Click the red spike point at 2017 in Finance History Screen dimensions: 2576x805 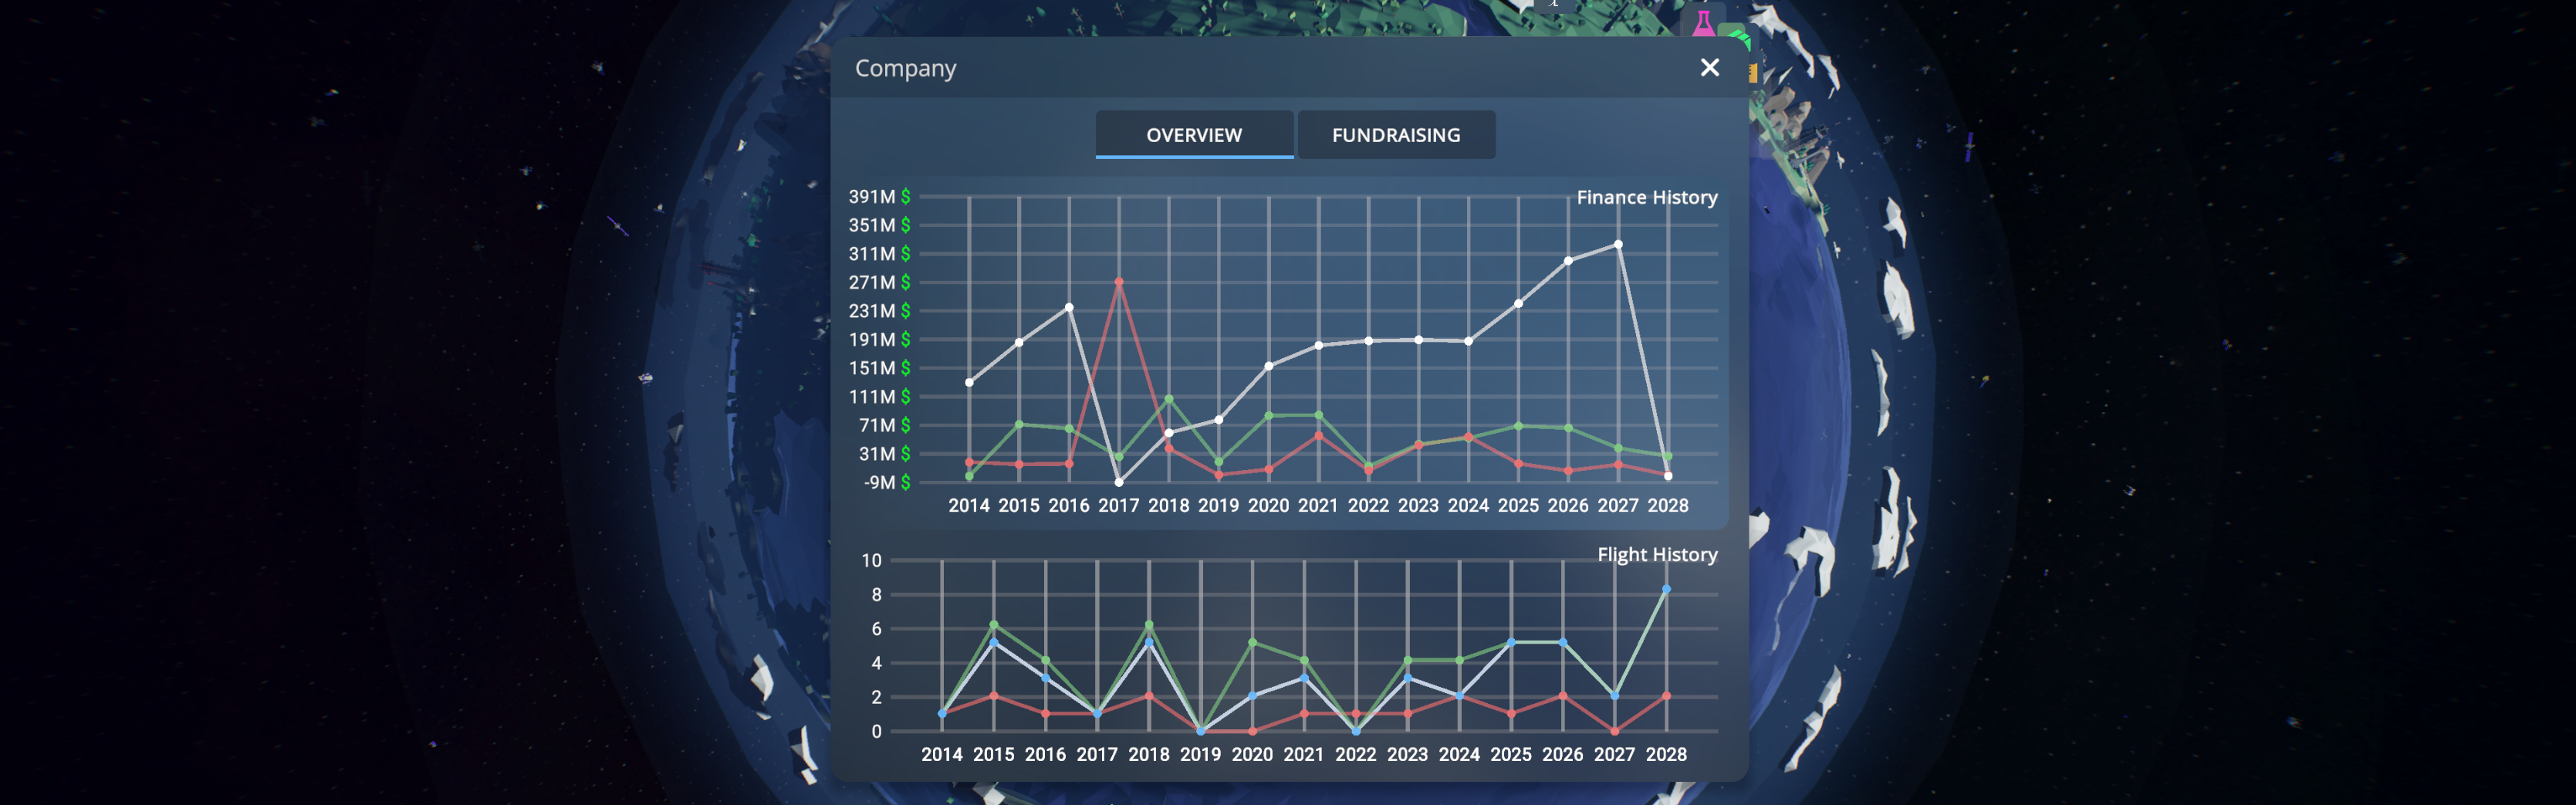[x=1118, y=282]
